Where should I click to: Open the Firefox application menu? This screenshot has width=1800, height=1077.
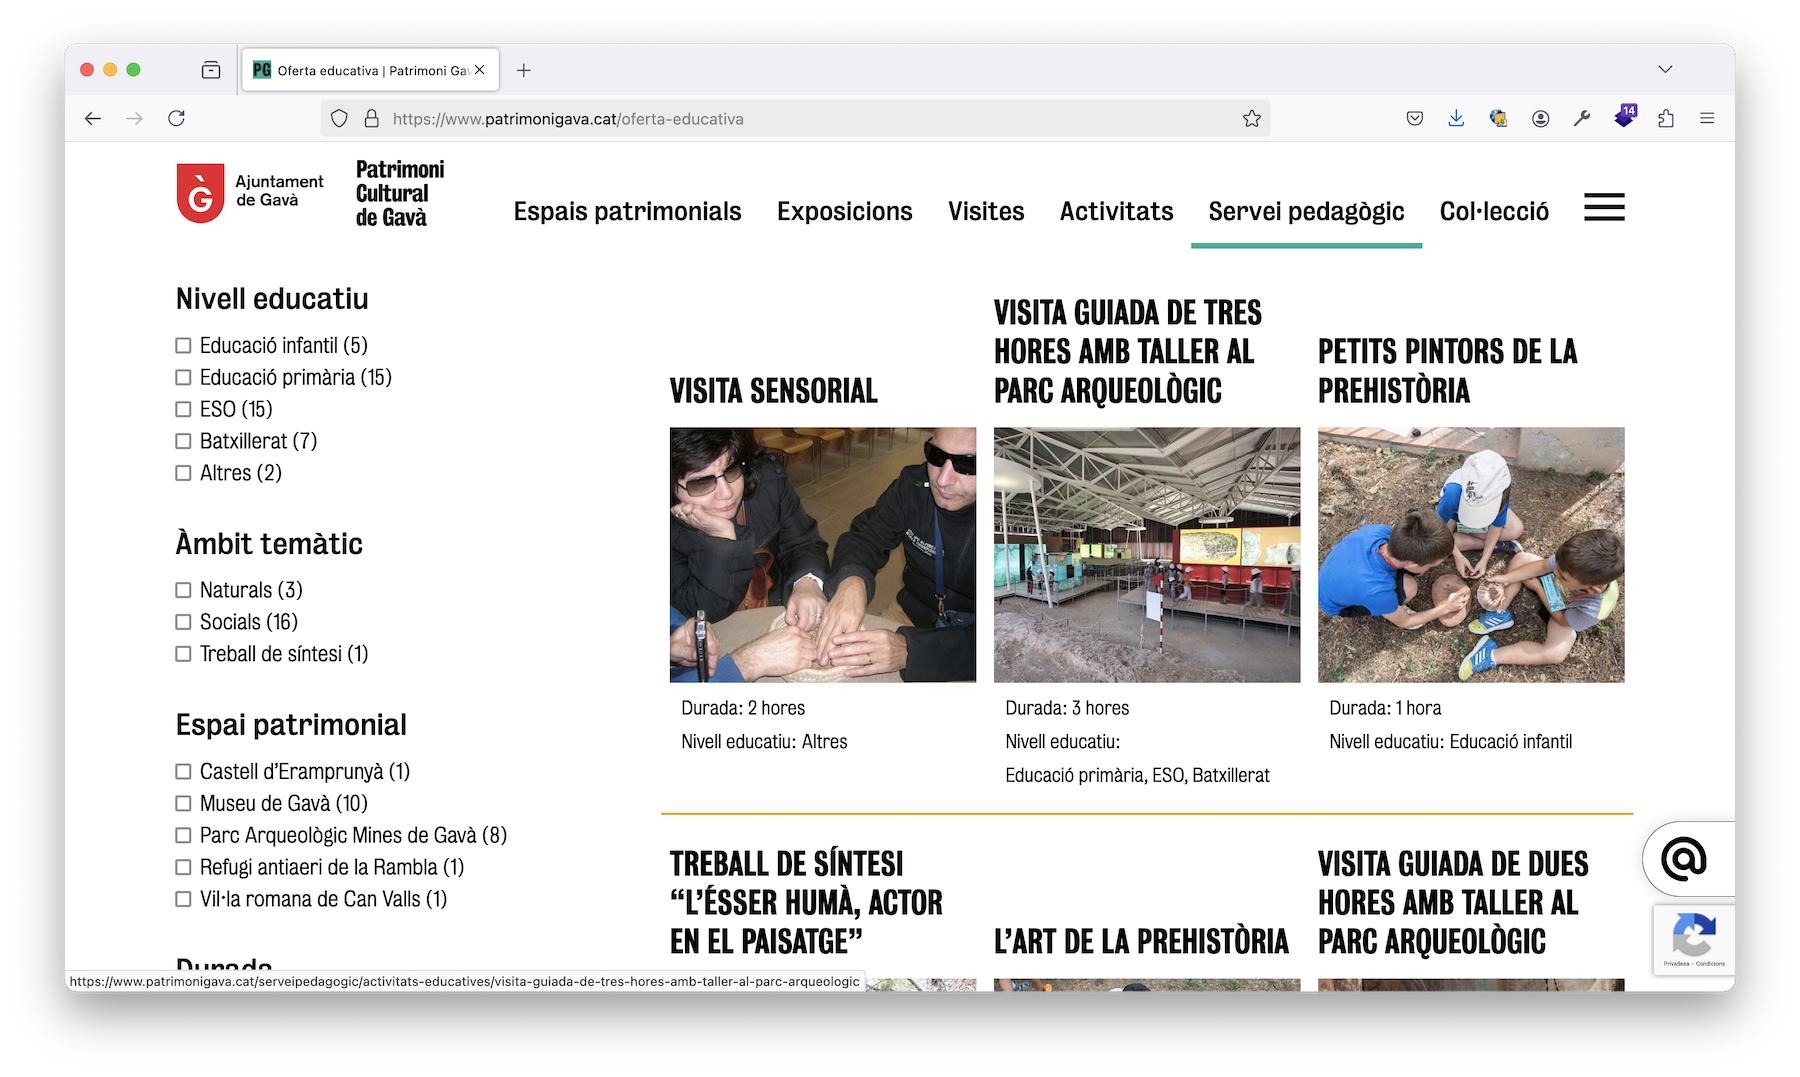coord(1707,119)
